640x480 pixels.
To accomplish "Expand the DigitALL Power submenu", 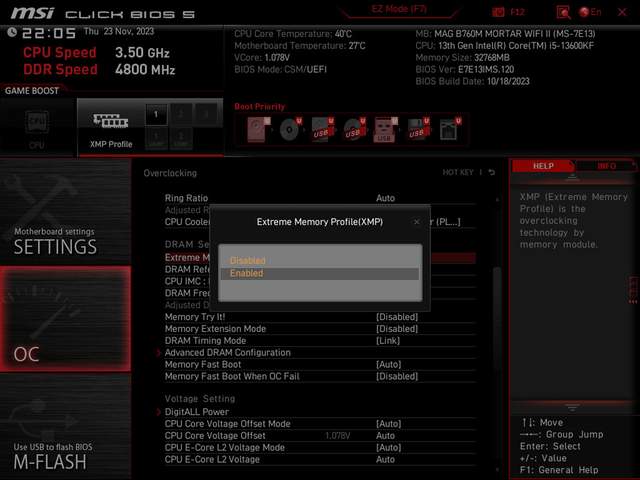I will click(x=197, y=412).
